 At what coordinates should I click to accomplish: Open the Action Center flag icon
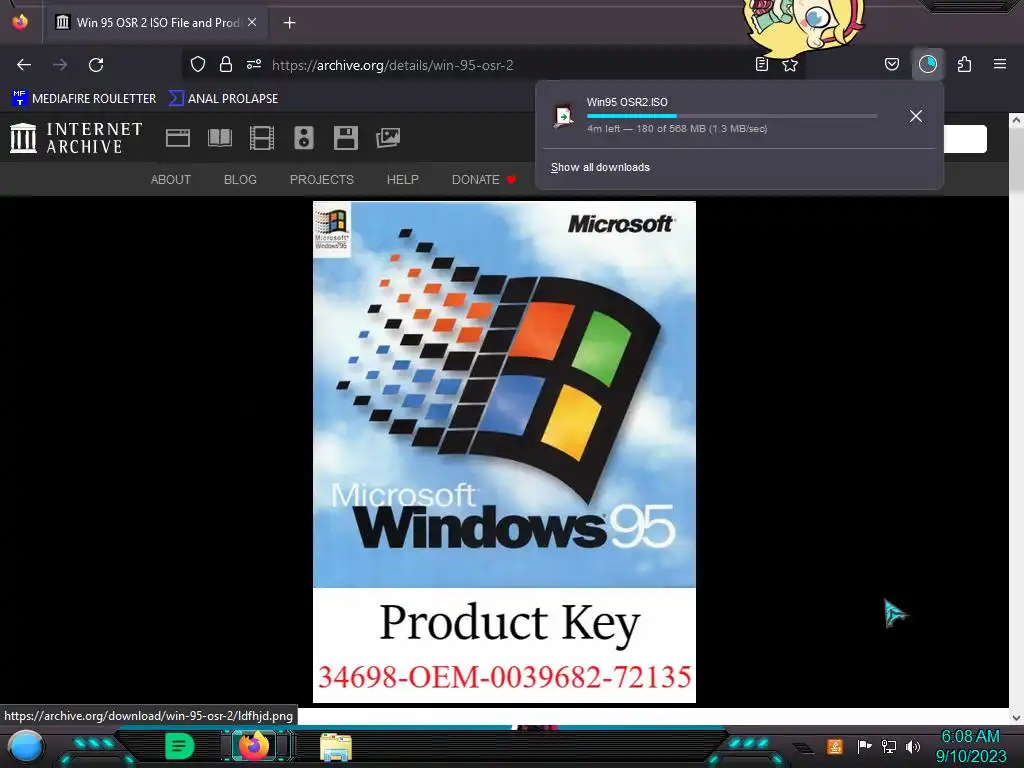864,746
